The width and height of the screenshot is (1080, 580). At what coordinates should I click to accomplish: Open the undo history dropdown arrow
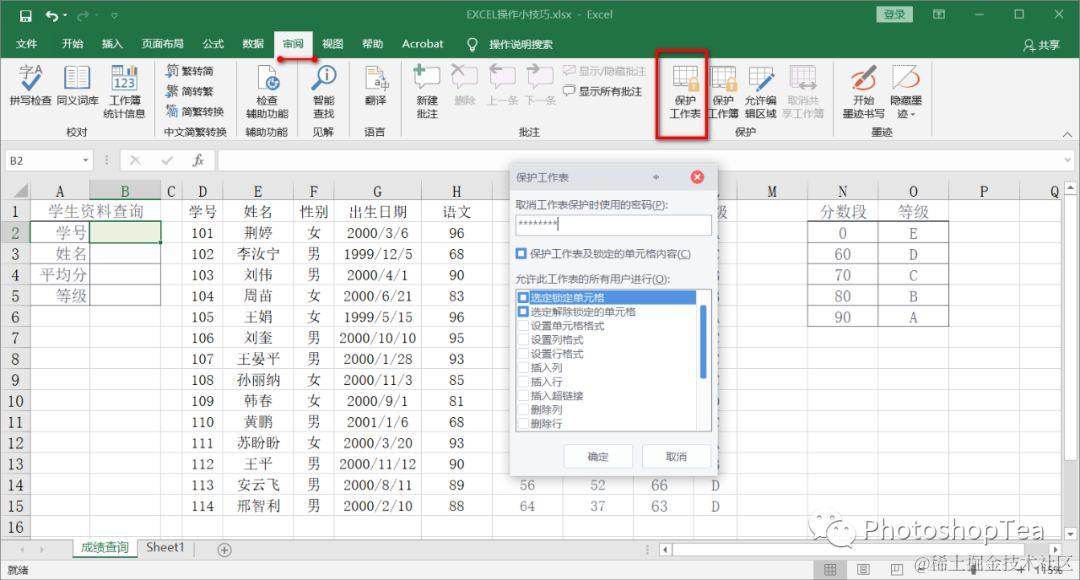tap(65, 15)
